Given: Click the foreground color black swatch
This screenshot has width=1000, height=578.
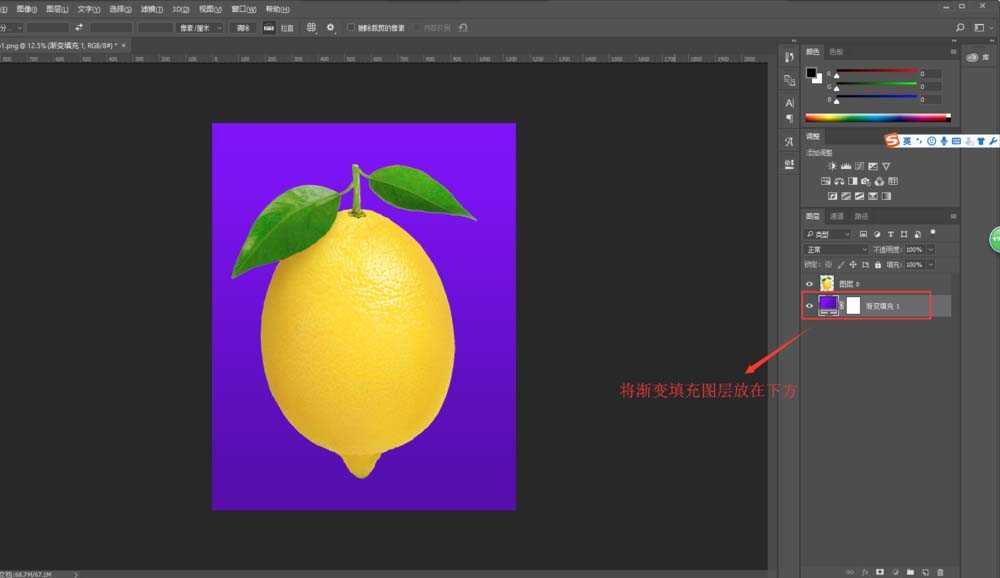Looking at the screenshot, I should click(813, 73).
